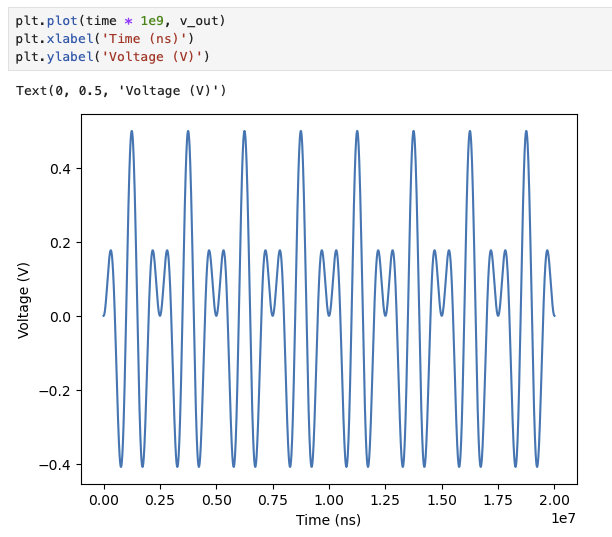Click the plt.ylabel line in the code
This screenshot has height=537, width=612.
[x=119, y=57]
